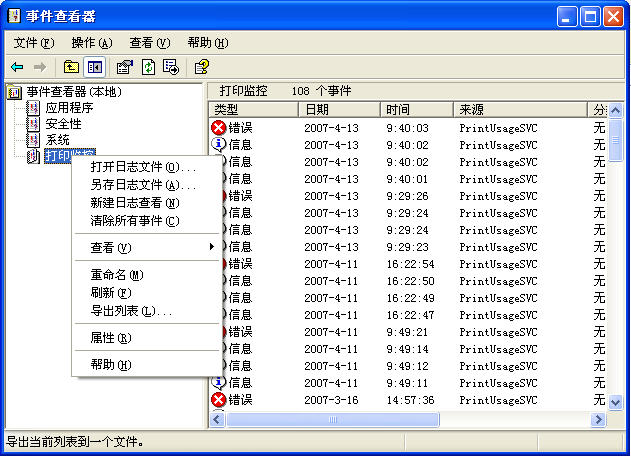
Task: Click the Help toolbar icon
Action: [201, 67]
